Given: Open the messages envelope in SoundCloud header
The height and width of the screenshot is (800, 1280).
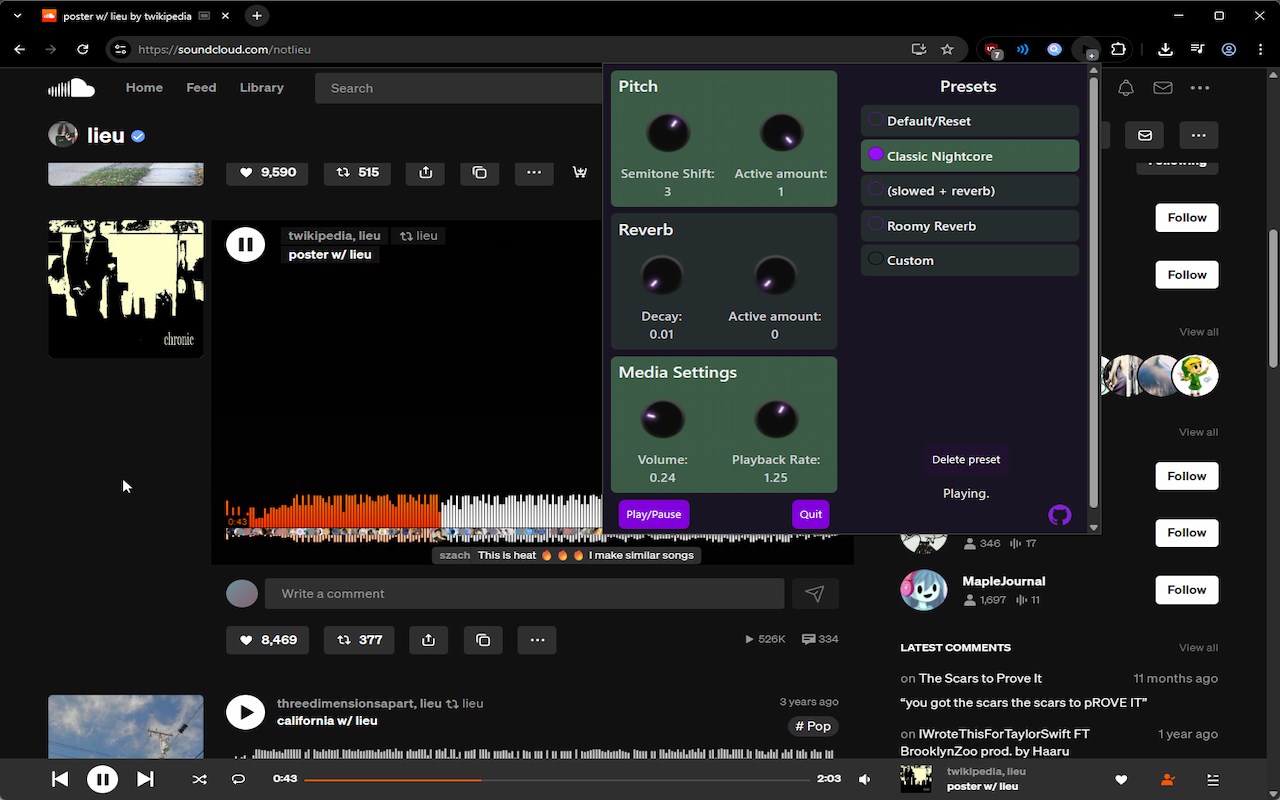Looking at the screenshot, I should [1163, 88].
